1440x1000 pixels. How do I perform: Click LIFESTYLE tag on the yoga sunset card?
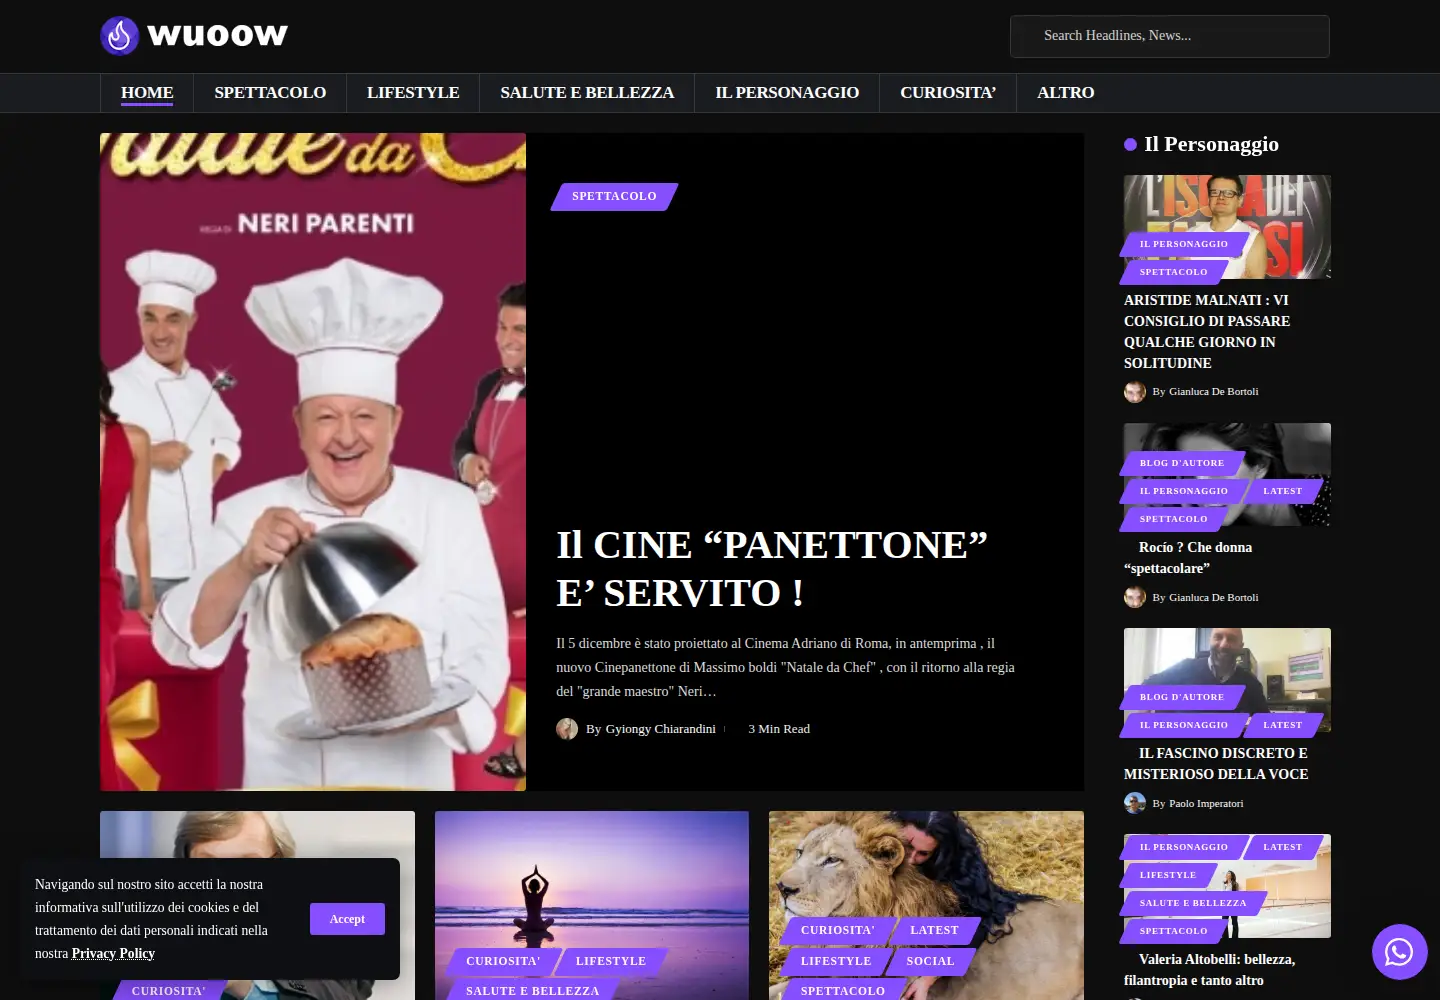[x=611, y=961]
